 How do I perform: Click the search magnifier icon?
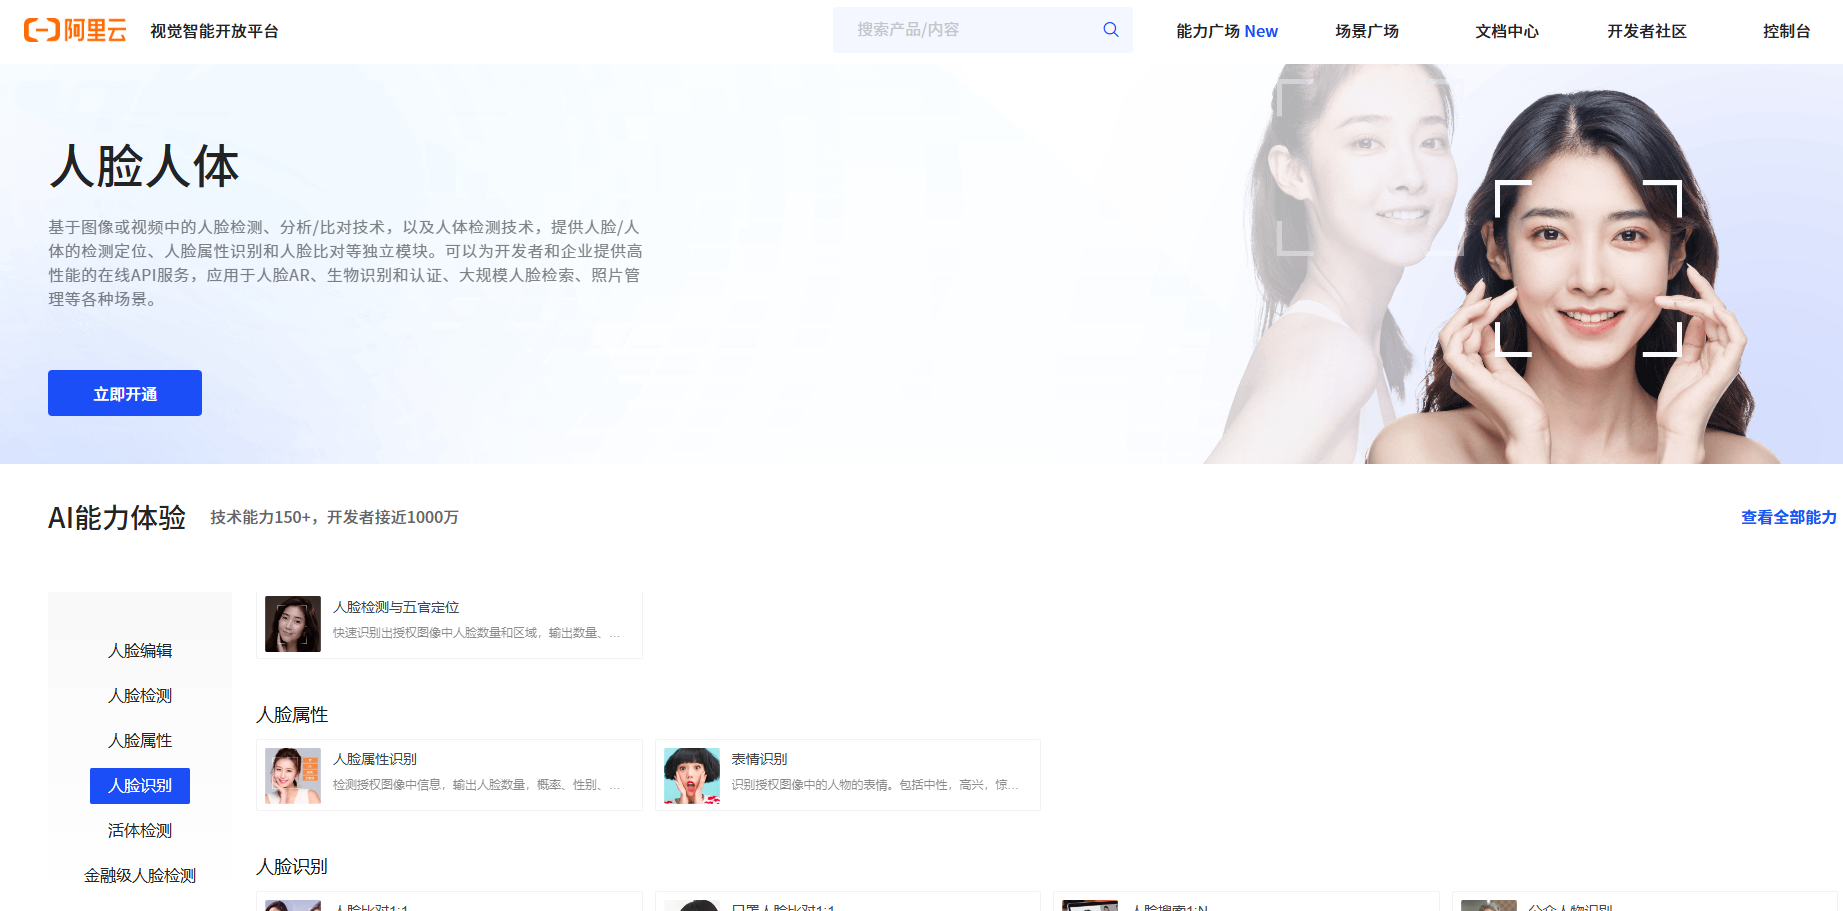coord(1110,30)
